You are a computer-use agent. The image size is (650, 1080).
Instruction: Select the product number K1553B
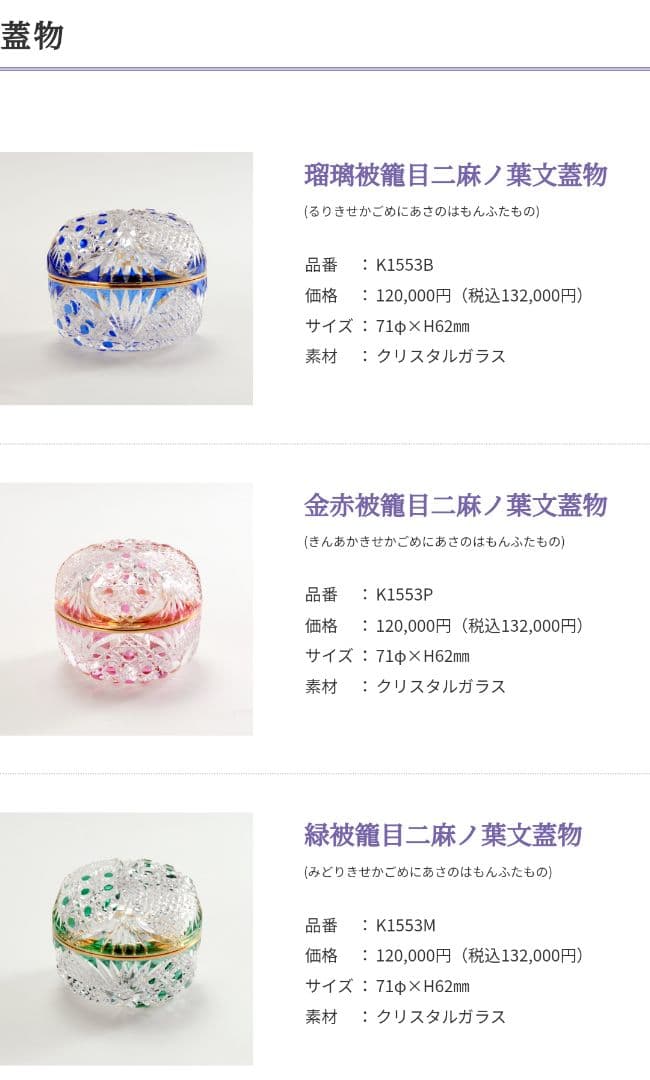(404, 265)
